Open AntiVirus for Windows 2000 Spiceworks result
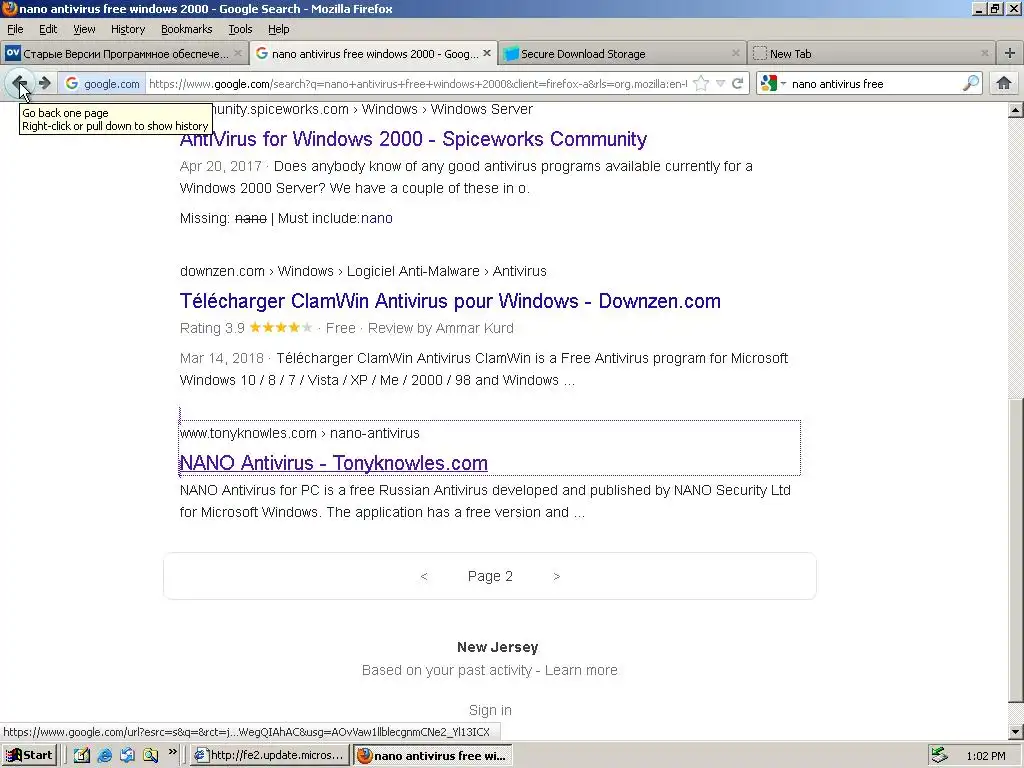1024x768 pixels. click(413, 138)
